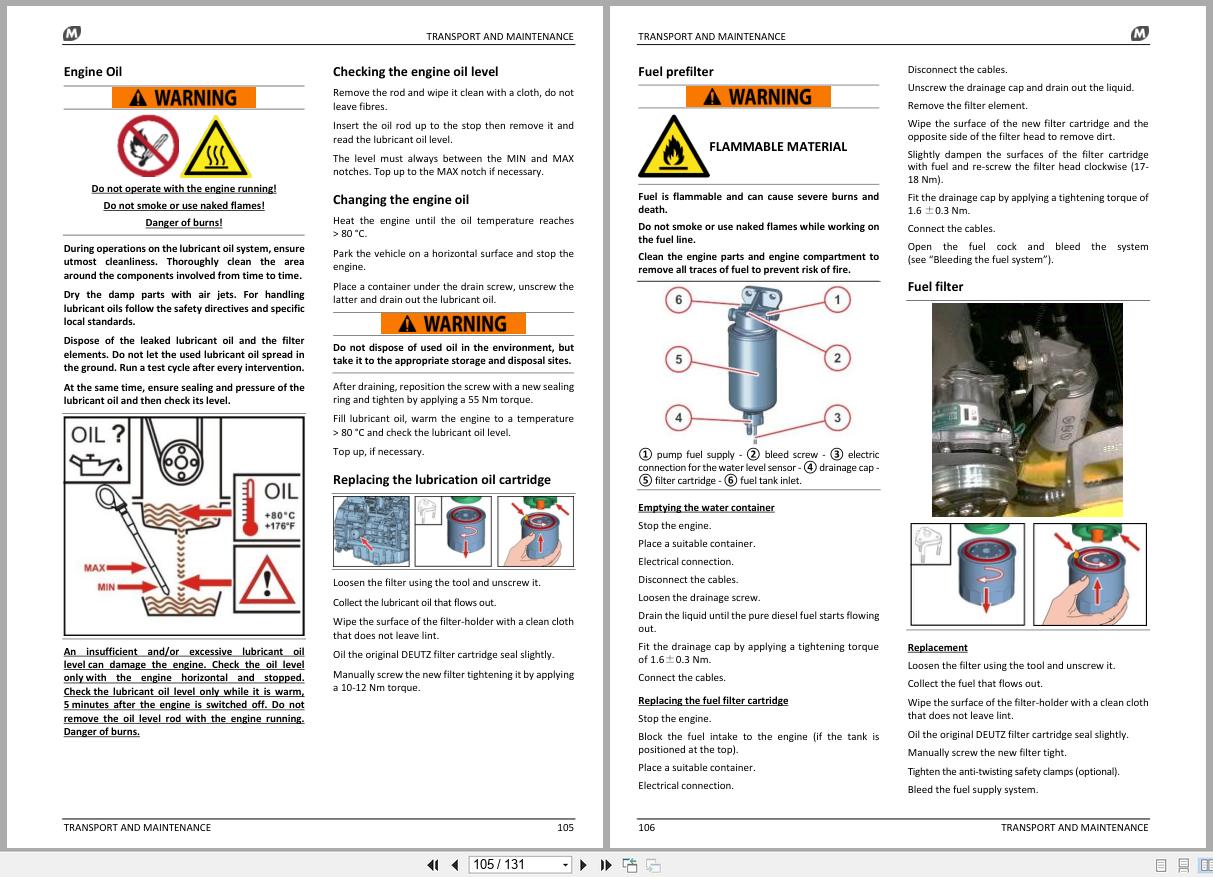Jump to the last page

coord(605,865)
